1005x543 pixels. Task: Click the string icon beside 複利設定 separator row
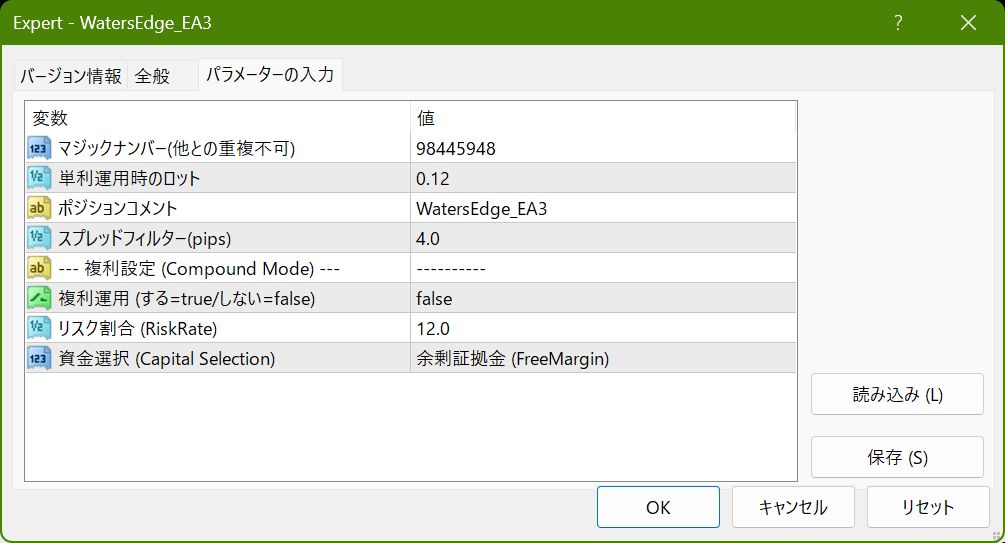pyautogui.click(x=39, y=268)
